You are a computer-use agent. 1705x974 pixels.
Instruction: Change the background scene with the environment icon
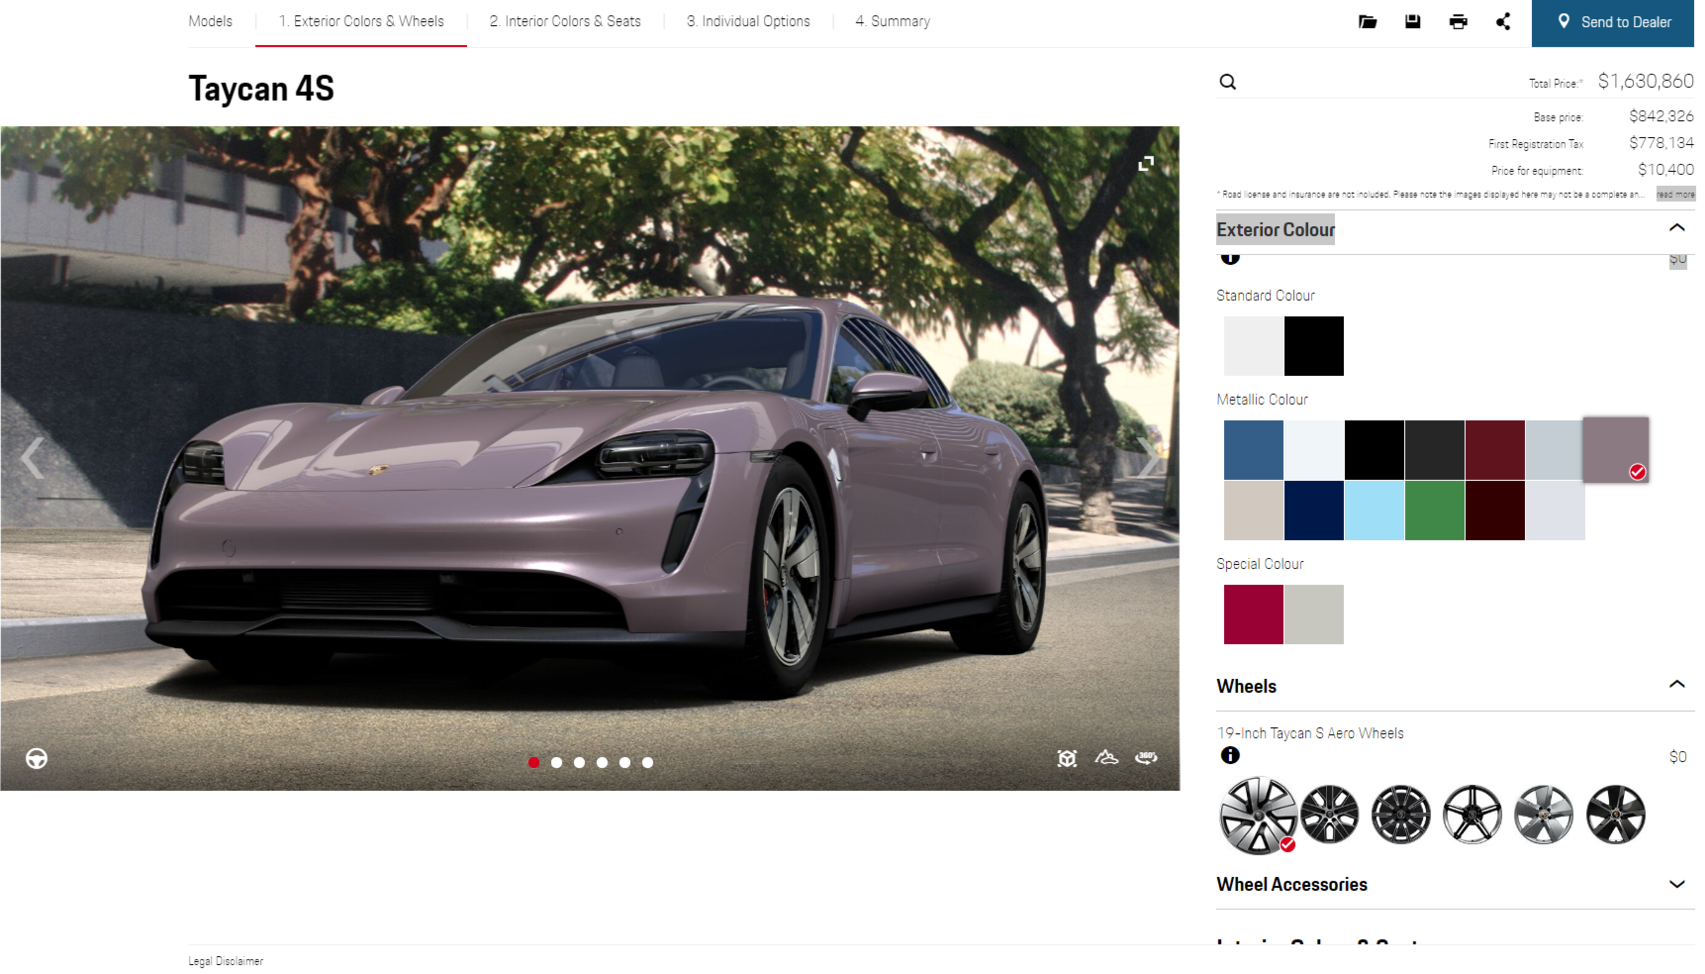pos(1106,758)
